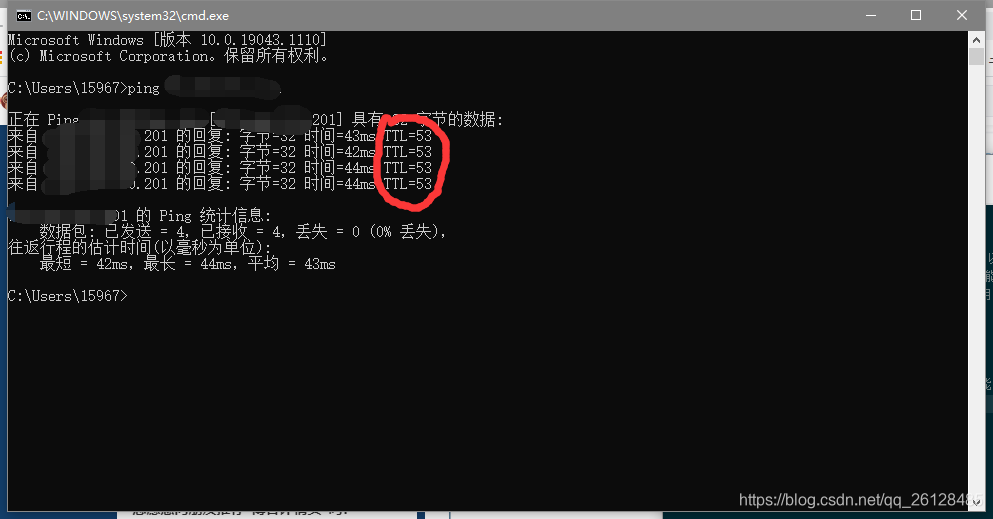Close the cmd.exe window
Screen dimensions: 993x519
961,15
